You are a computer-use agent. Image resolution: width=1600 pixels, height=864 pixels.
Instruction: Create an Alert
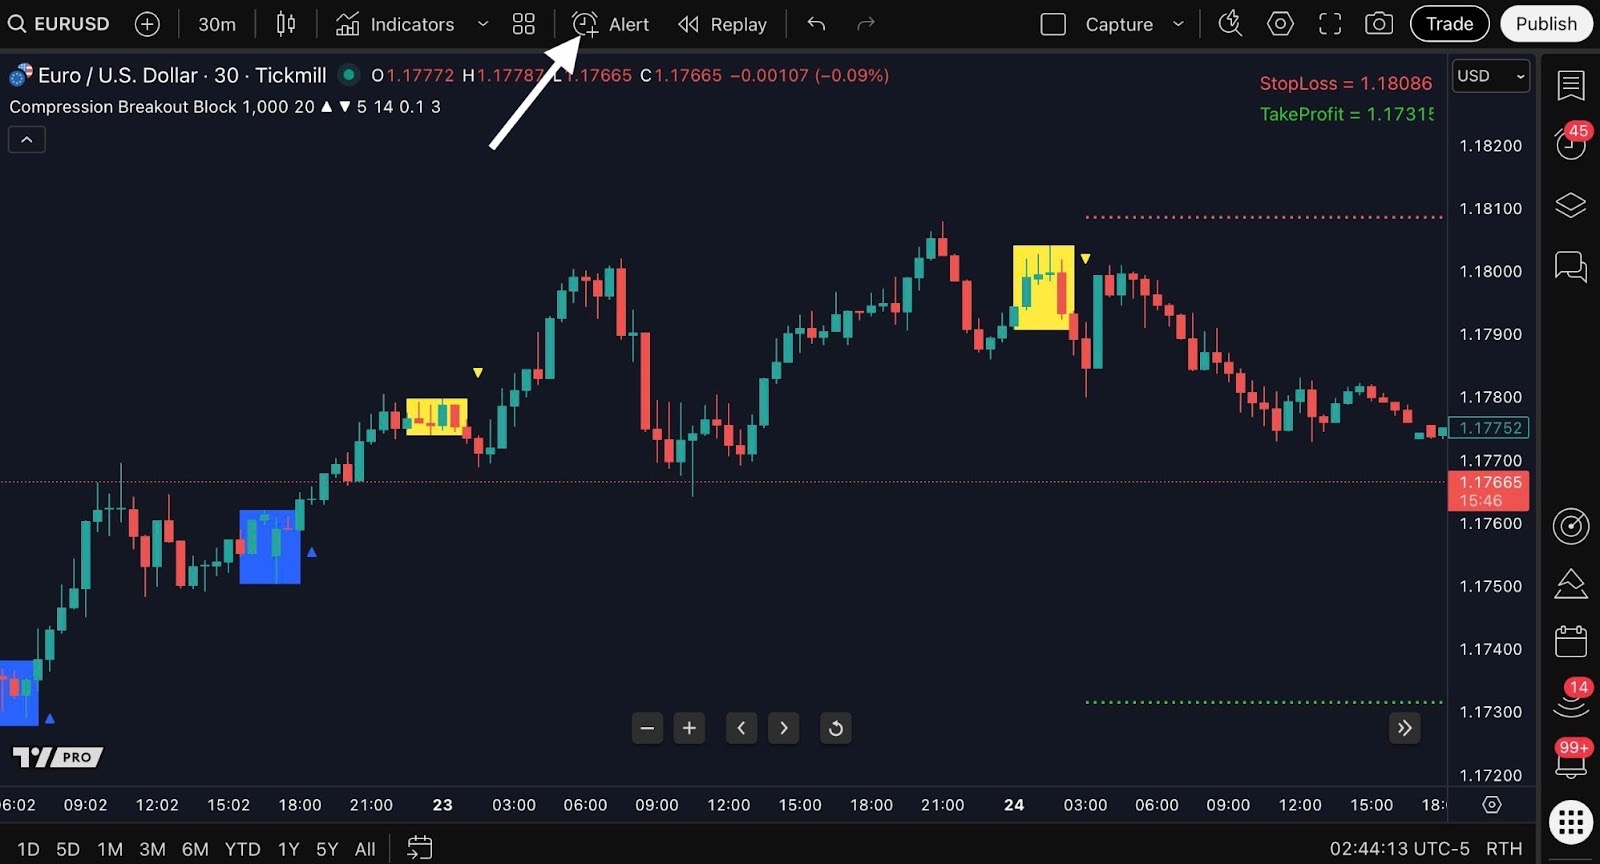[610, 24]
